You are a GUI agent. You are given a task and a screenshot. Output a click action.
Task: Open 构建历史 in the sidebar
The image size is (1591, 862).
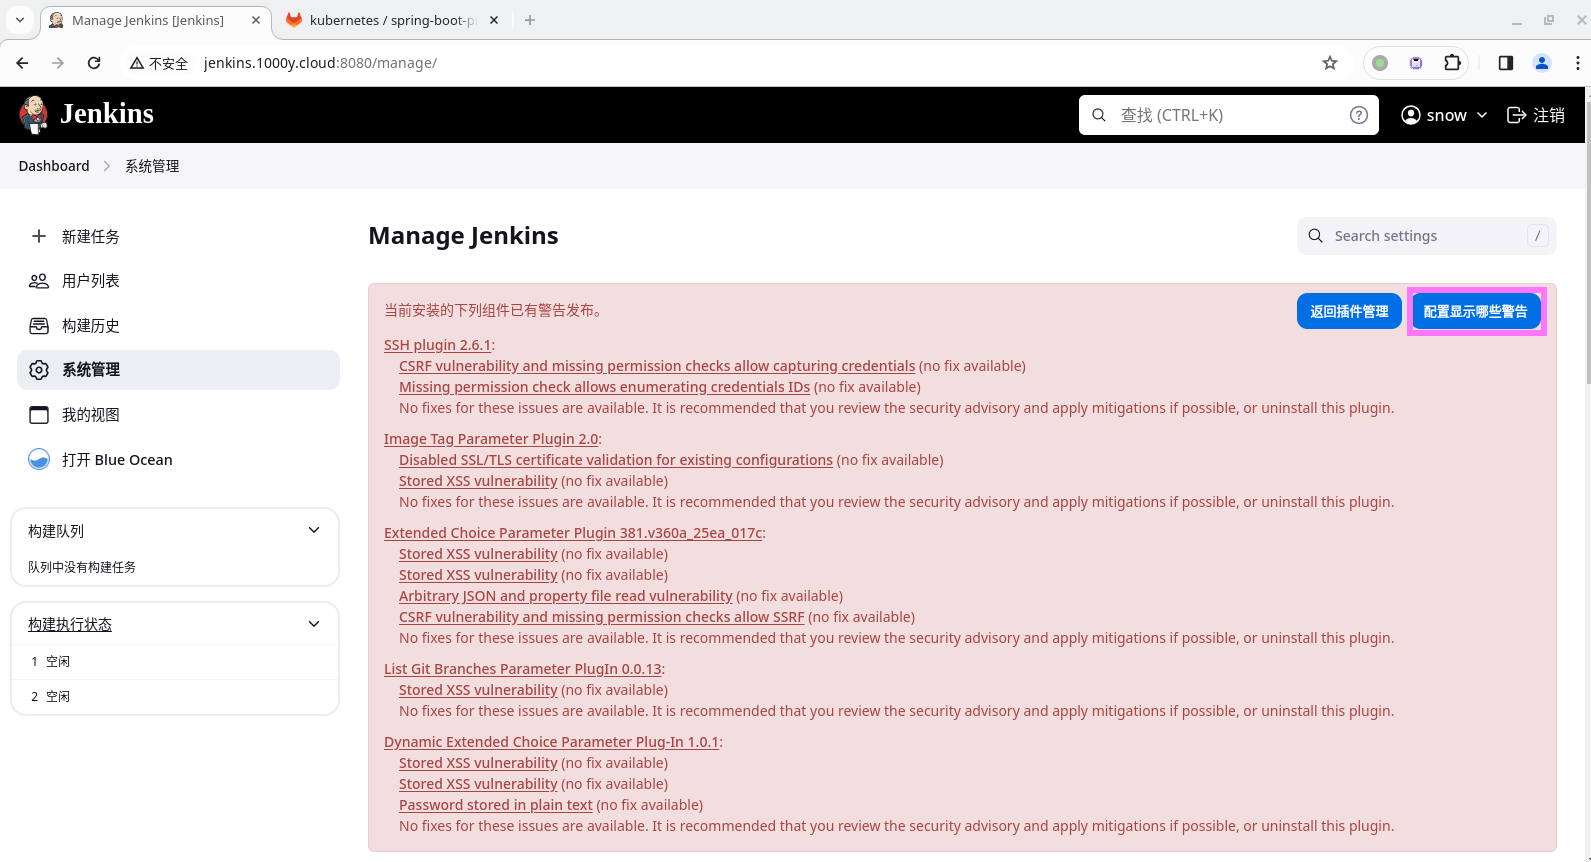click(178, 326)
